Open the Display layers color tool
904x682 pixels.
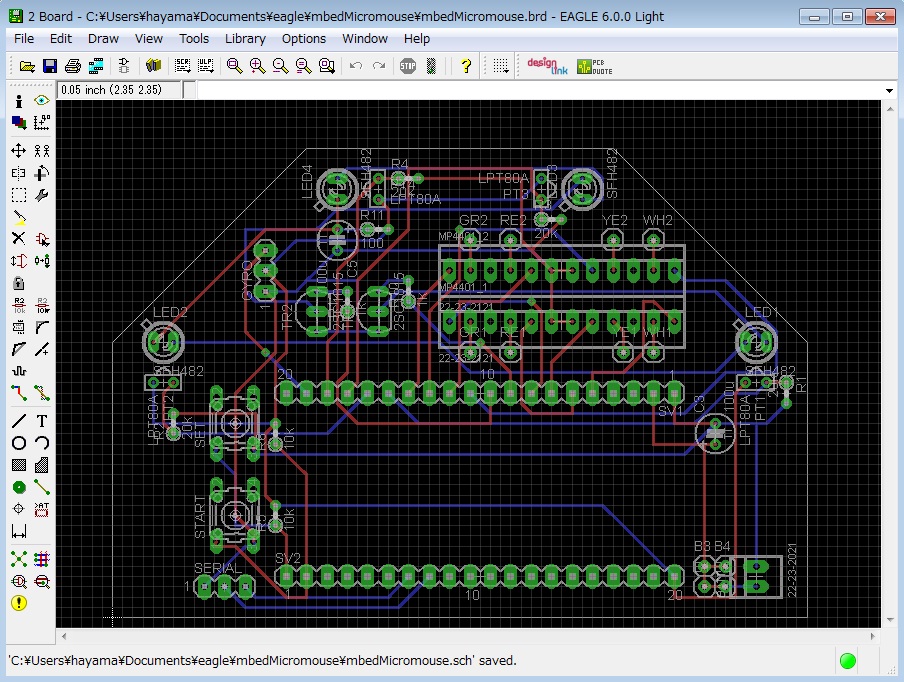tap(18, 122)
